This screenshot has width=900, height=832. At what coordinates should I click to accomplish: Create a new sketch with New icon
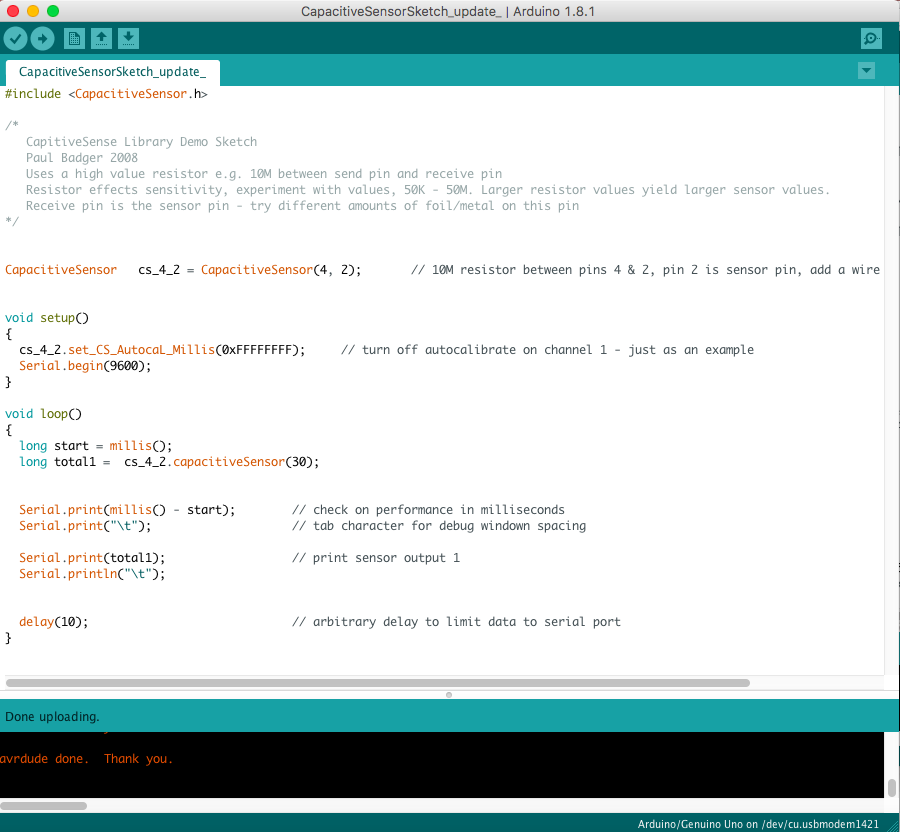point(74,39)
